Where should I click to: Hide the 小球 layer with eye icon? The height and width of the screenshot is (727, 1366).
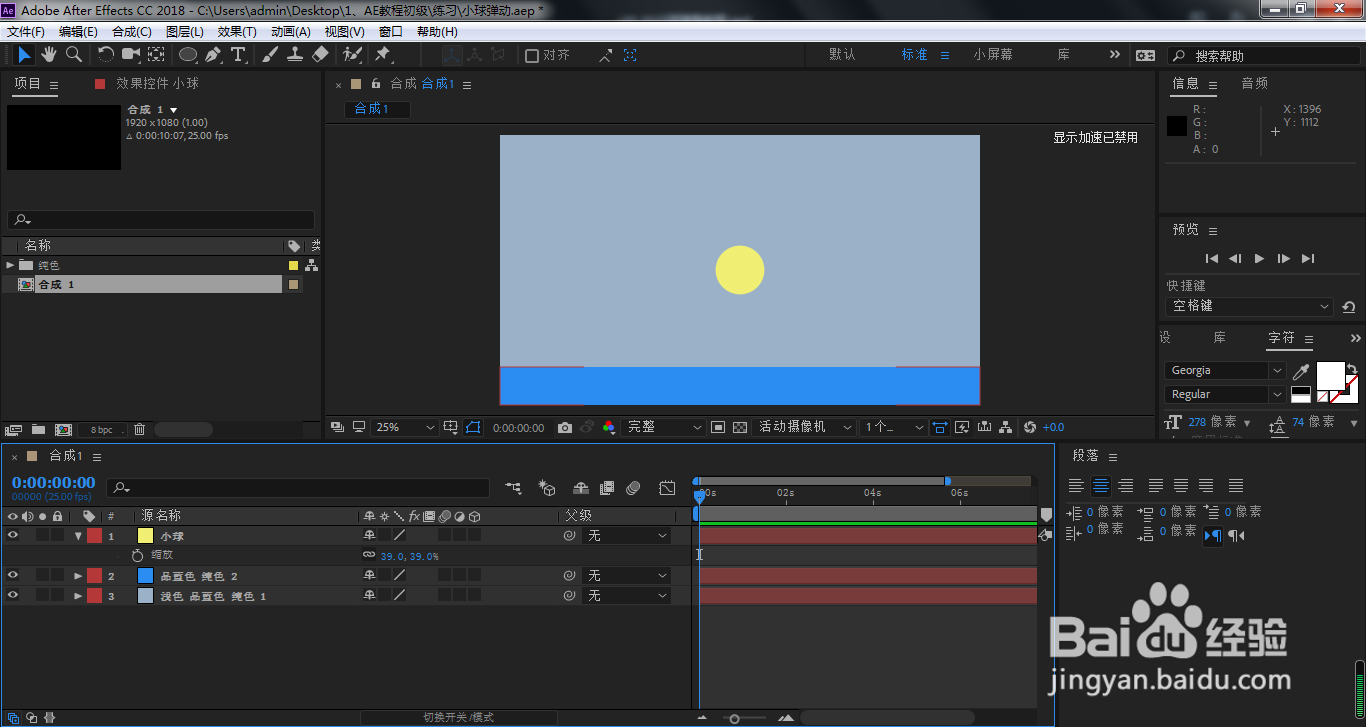[x=13, y=536]
